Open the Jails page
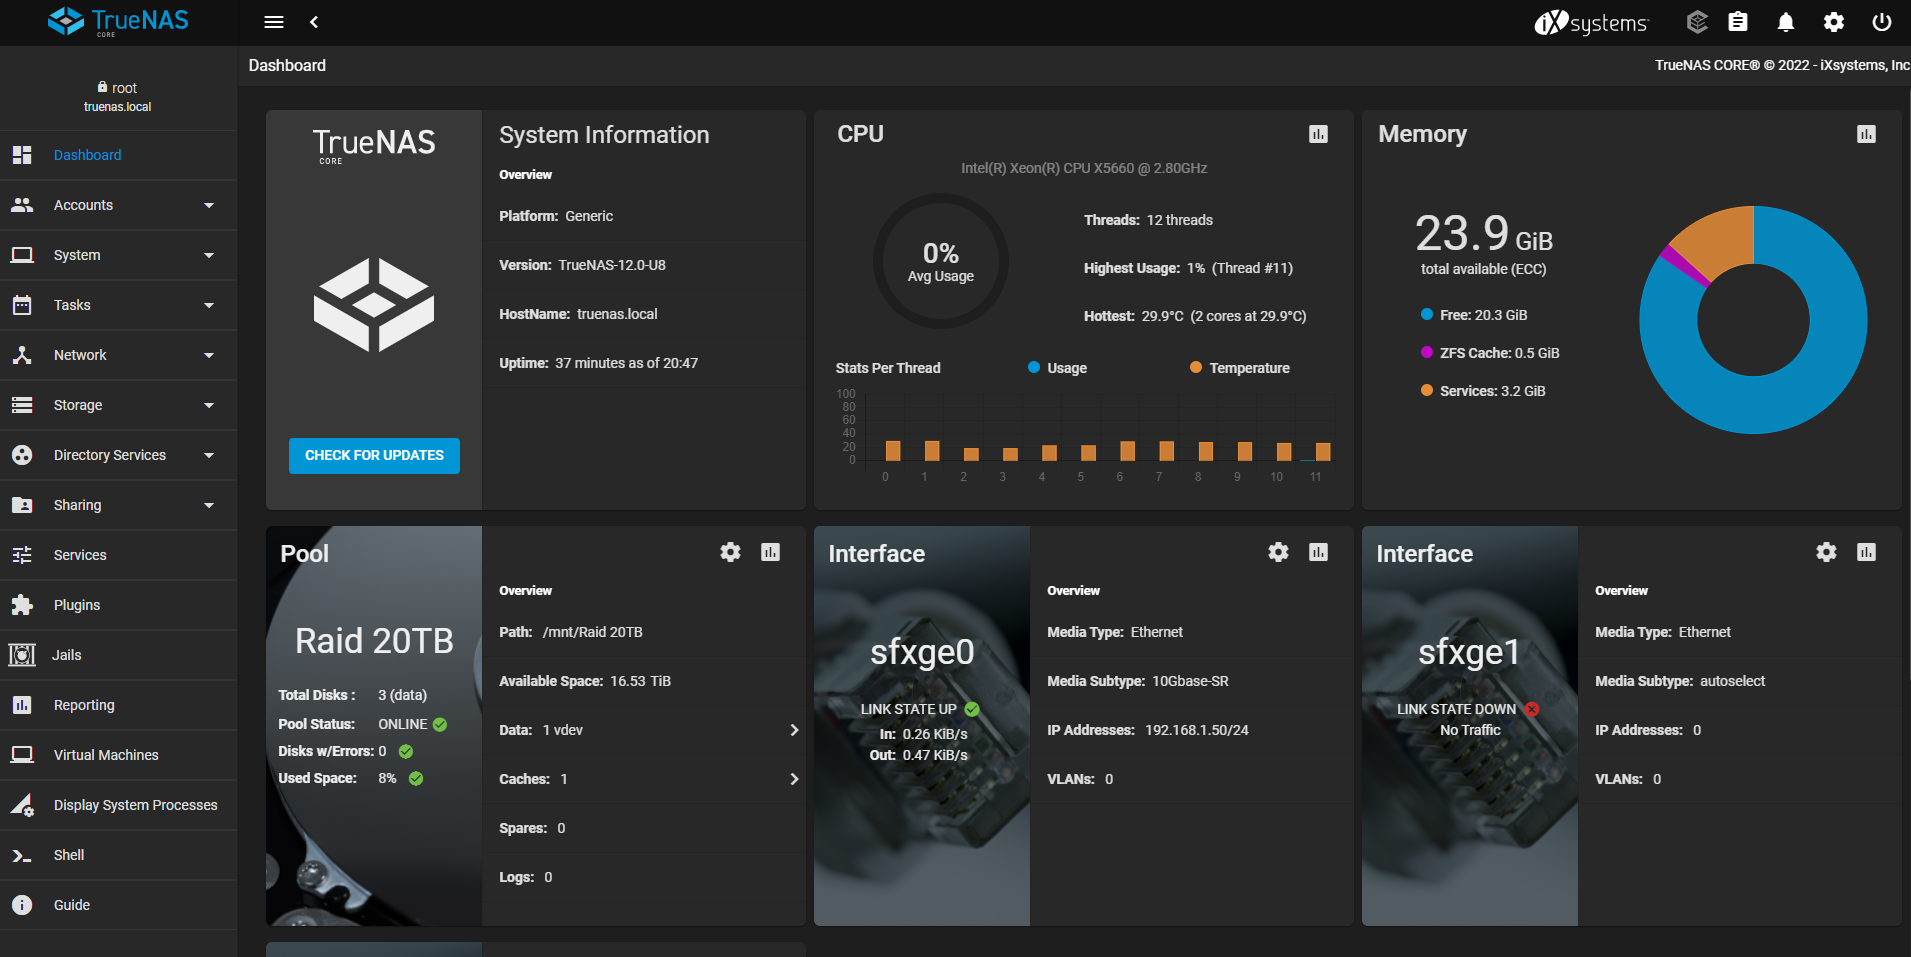 [x=118, y=655]
